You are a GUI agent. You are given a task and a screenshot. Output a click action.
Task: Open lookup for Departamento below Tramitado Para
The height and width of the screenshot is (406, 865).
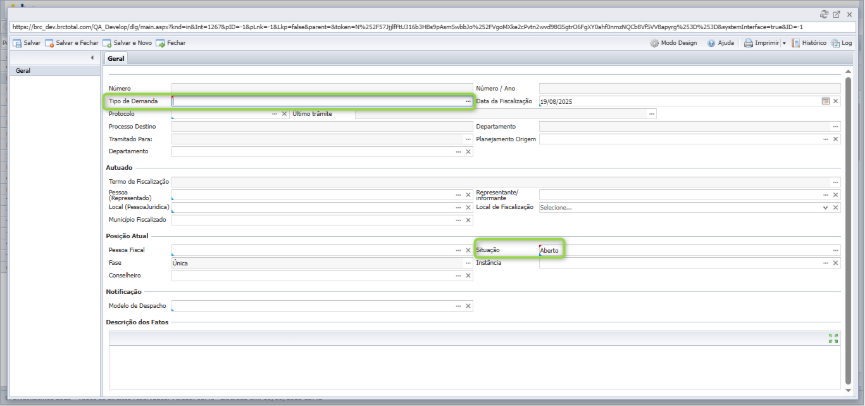point(458,152)
